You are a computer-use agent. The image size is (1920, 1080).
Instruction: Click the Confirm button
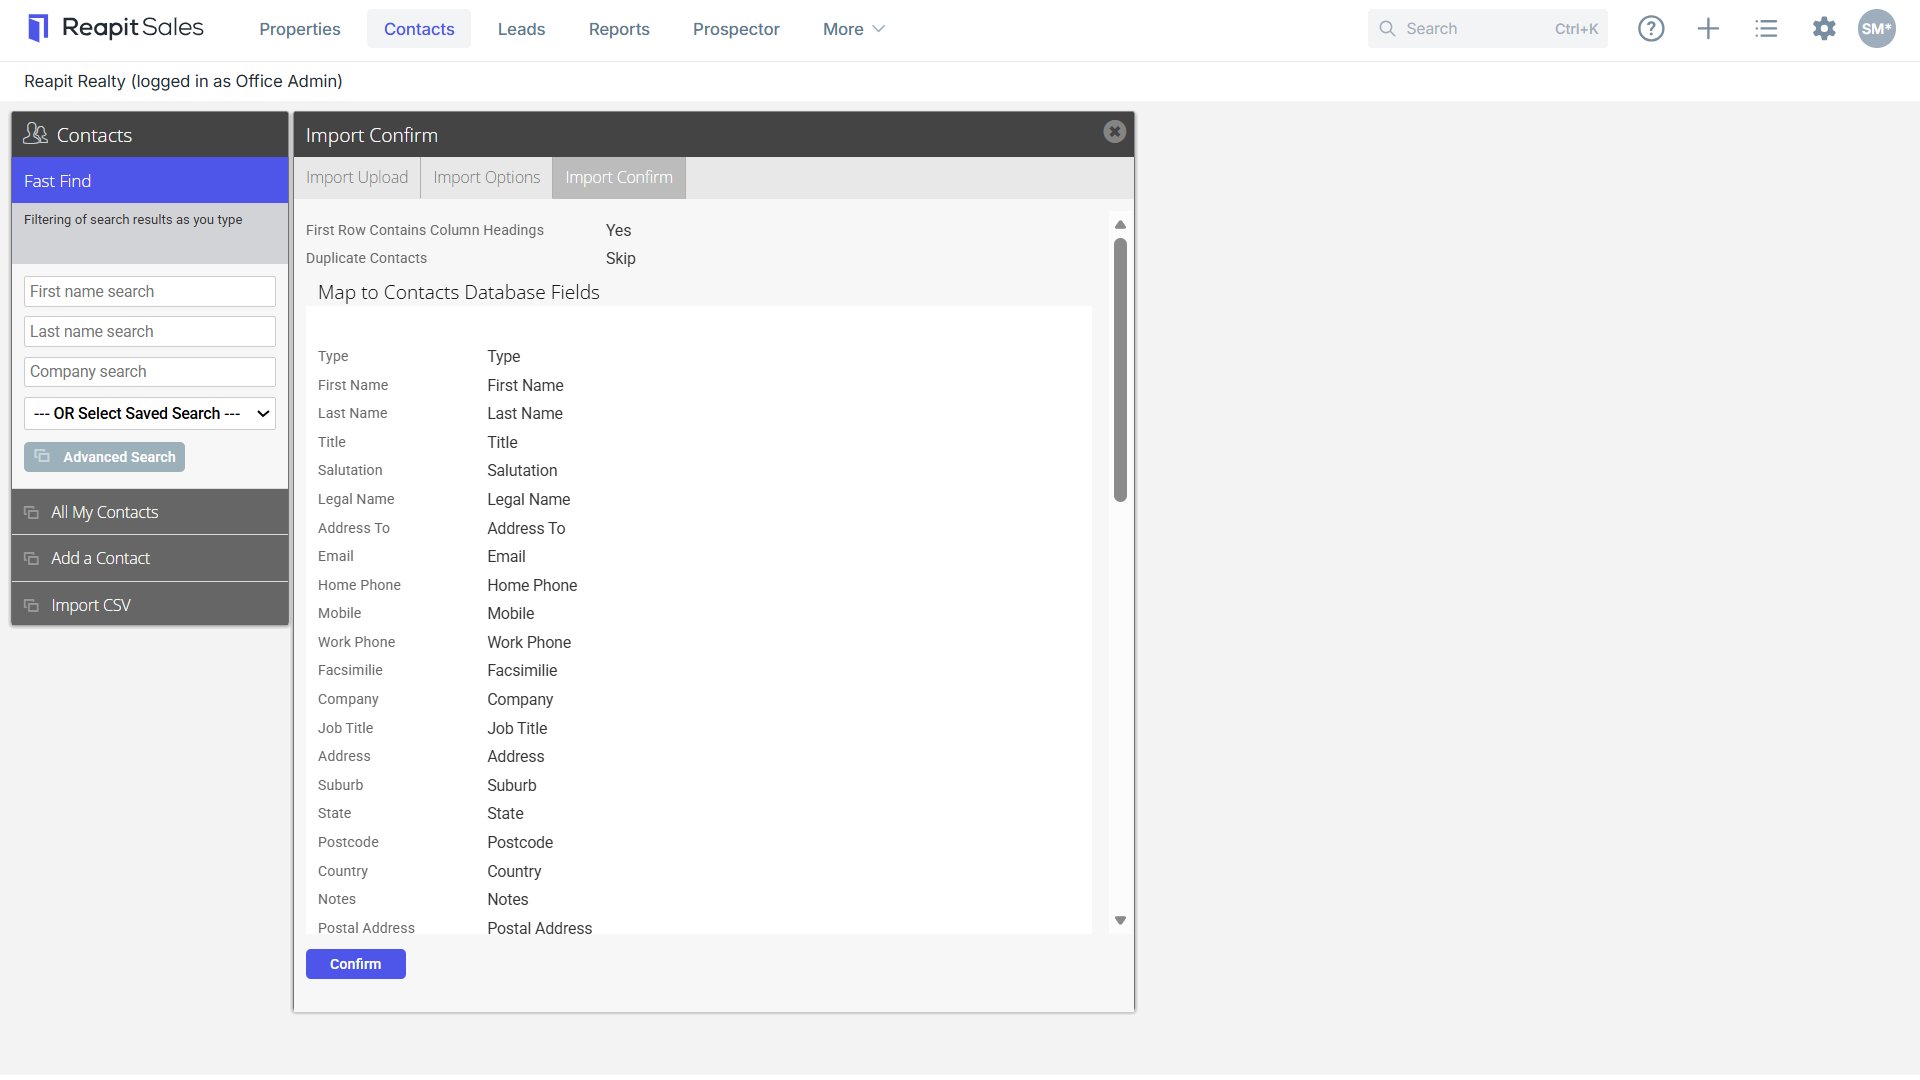click(x=356, y=964)
